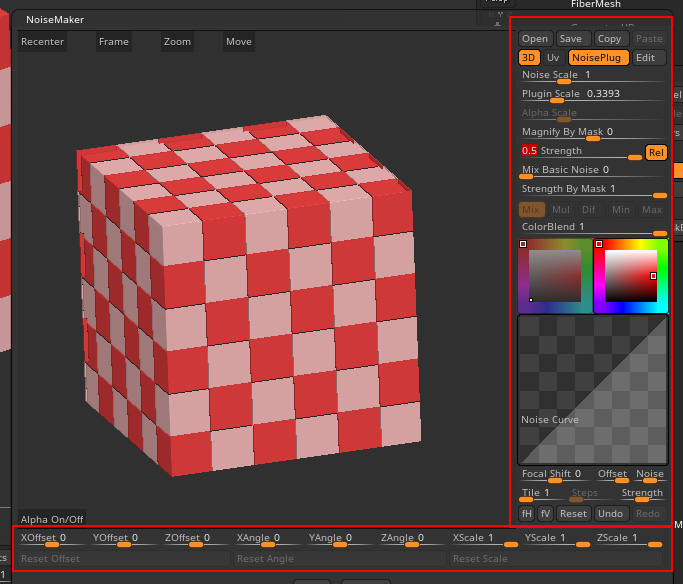Click the Zoom view control

click(177, 42)
